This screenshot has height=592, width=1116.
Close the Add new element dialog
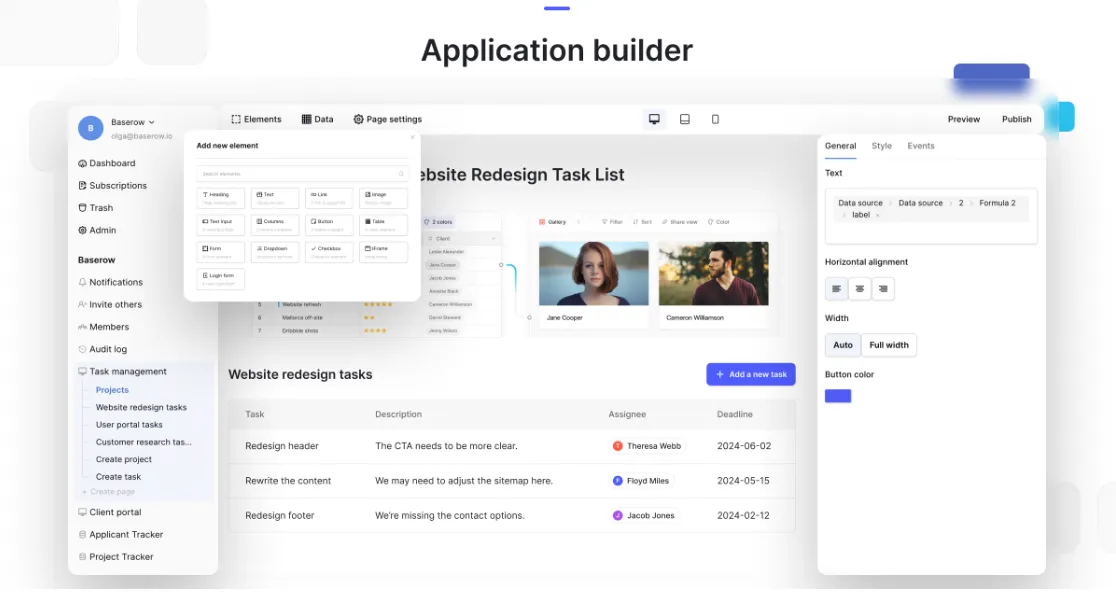point(412,137)
